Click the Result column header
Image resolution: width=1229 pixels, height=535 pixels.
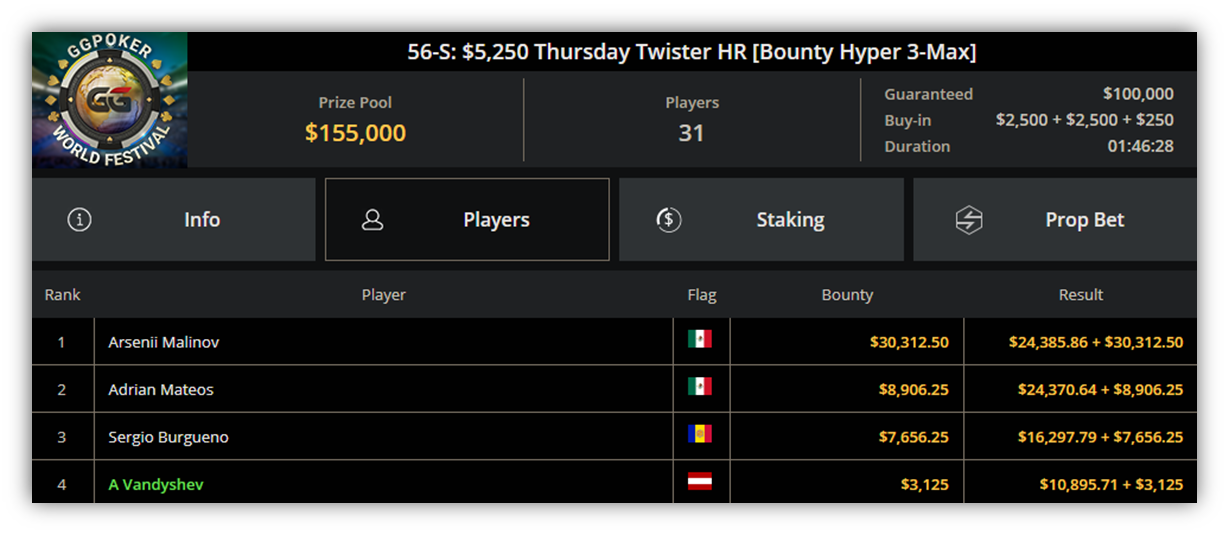click(1081, 295)
